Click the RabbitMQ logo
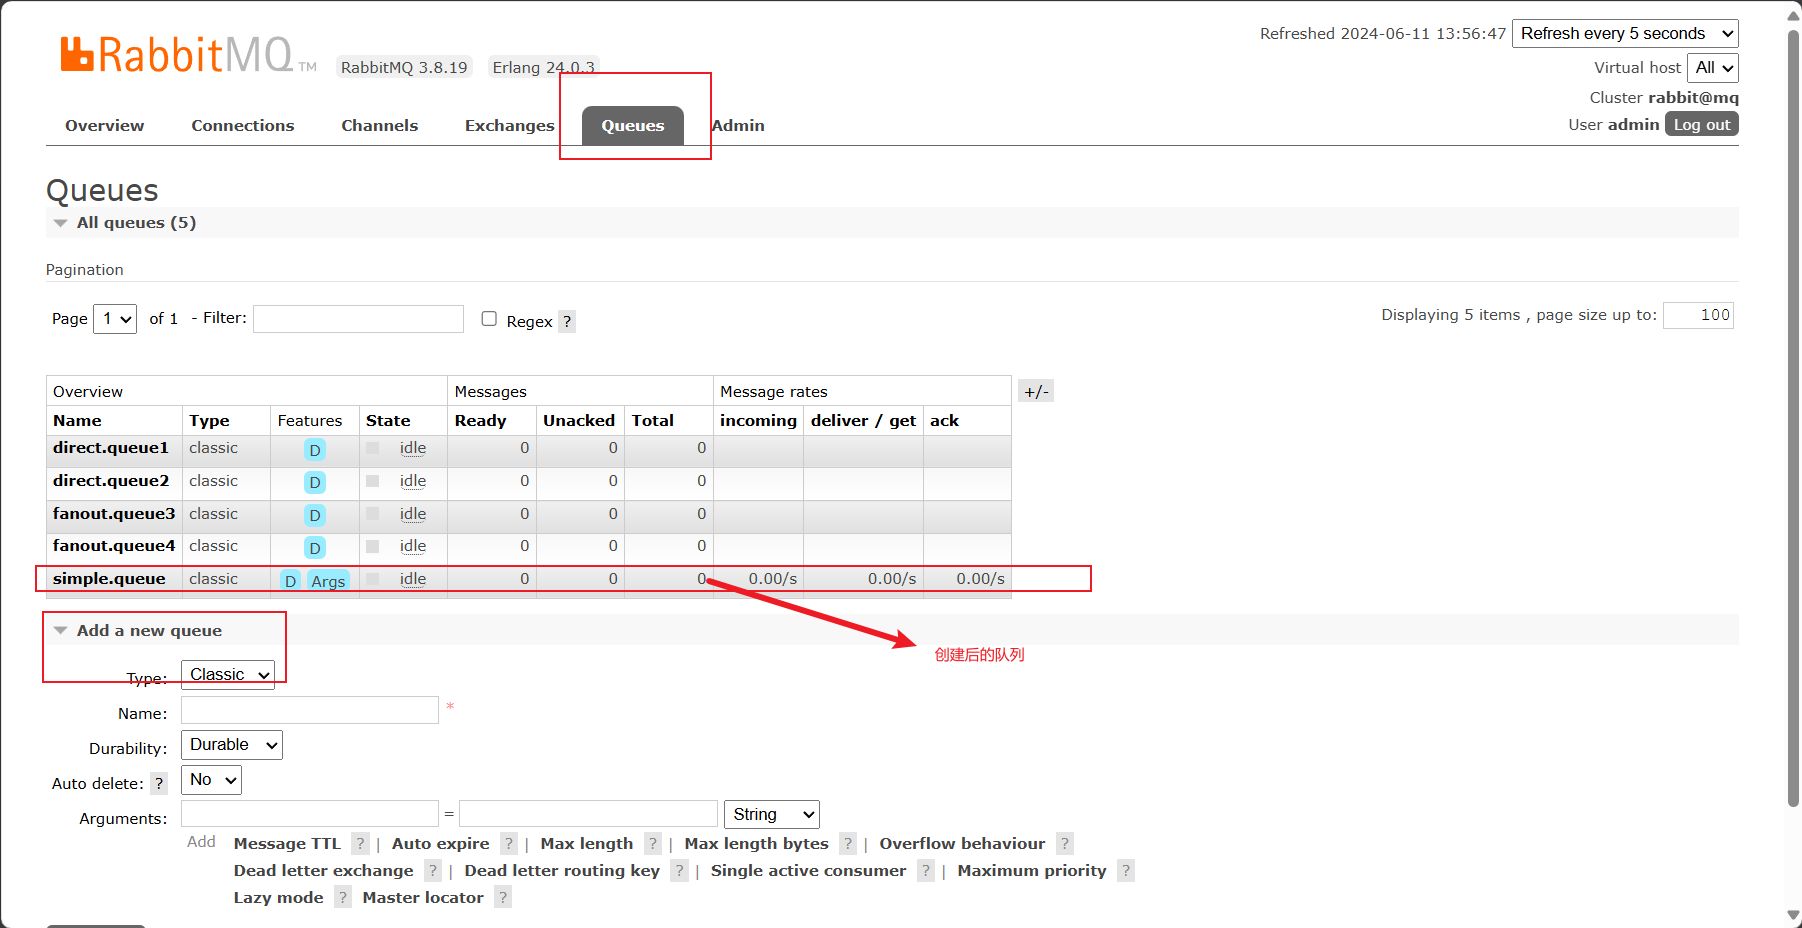Viewport: 1802px width, 928px height. 178,54
